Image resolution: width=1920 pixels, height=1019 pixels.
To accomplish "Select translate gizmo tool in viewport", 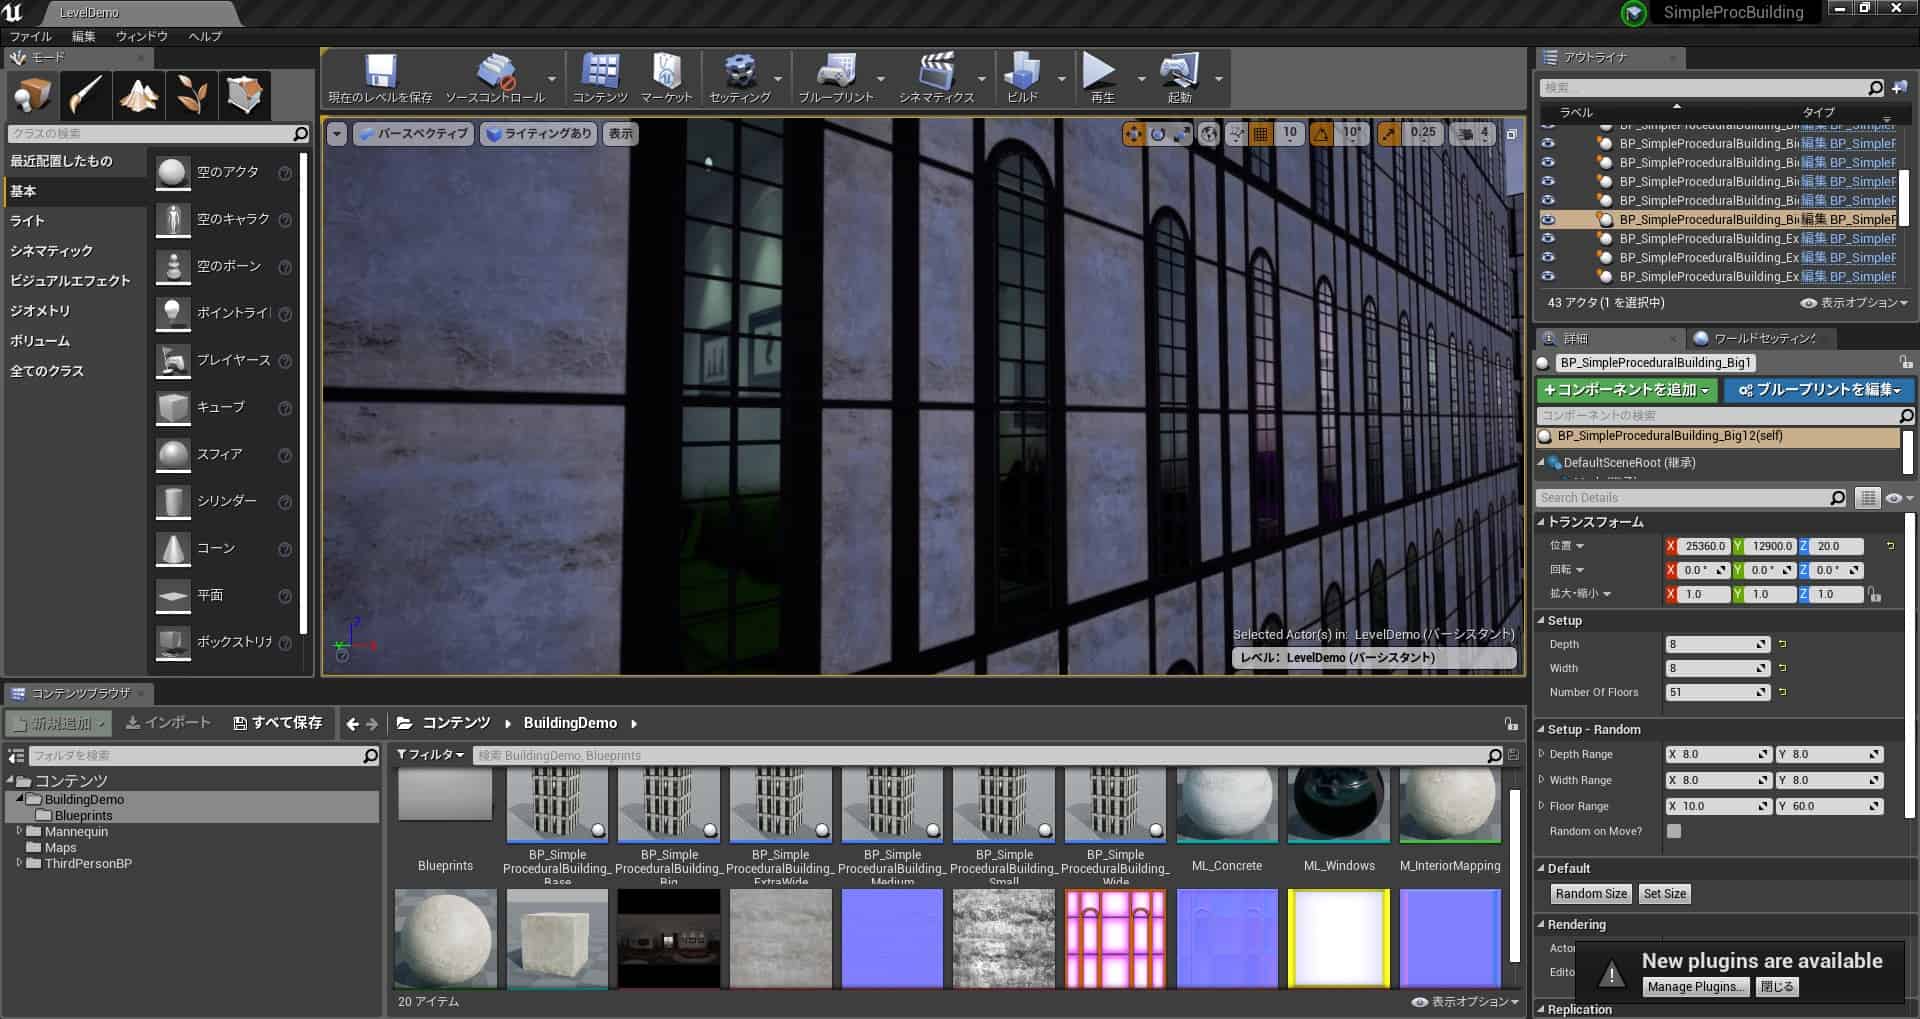I will (1133, 133).
